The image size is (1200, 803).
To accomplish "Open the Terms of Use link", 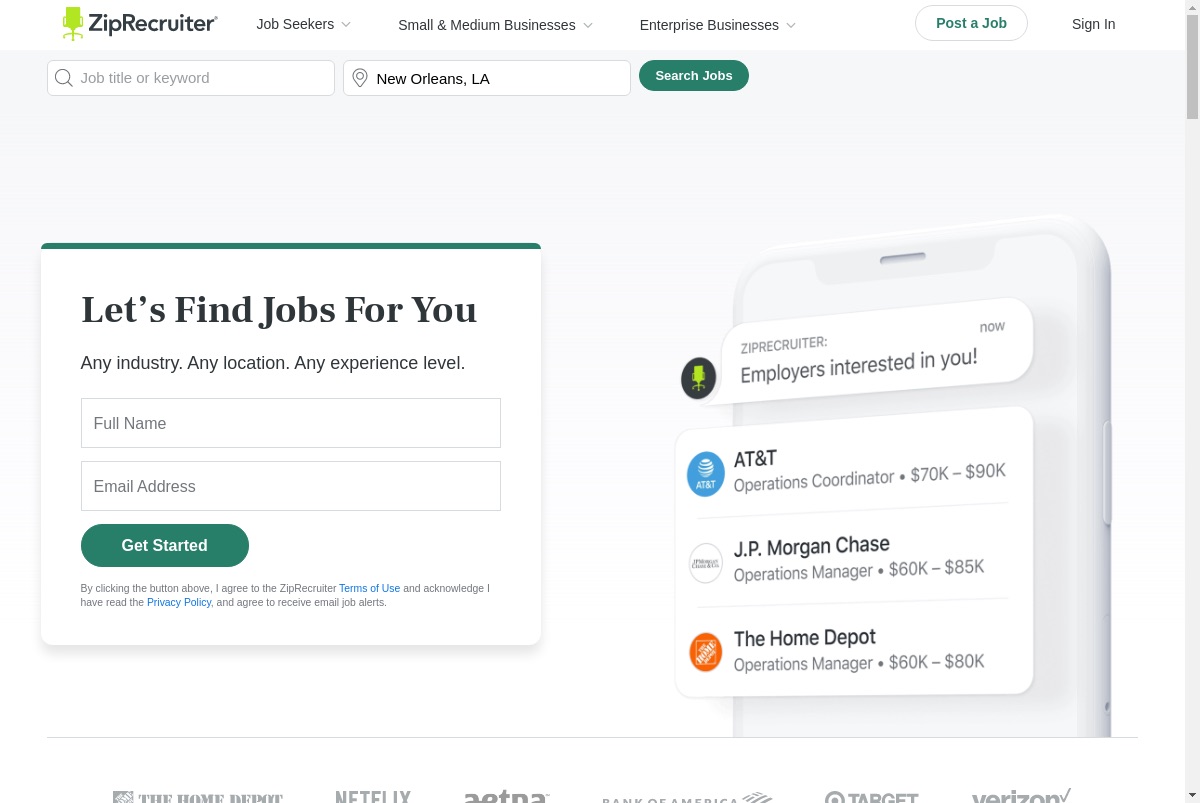I will click(x=369, y=588).
